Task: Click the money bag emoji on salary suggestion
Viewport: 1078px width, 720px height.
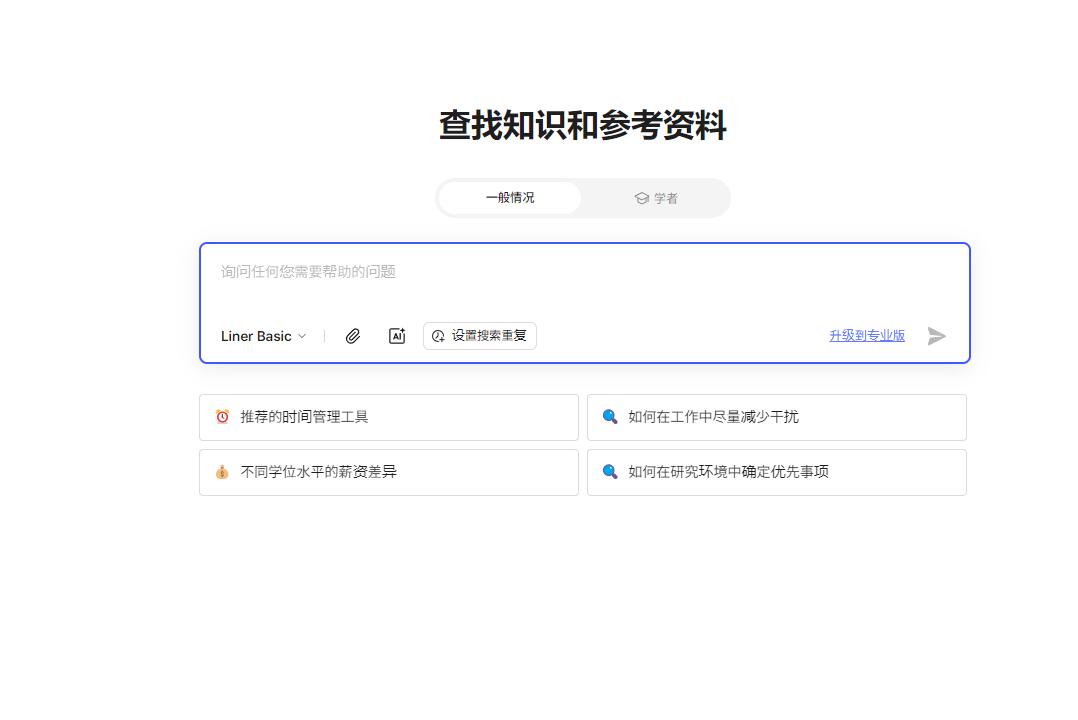Action: 221,472
